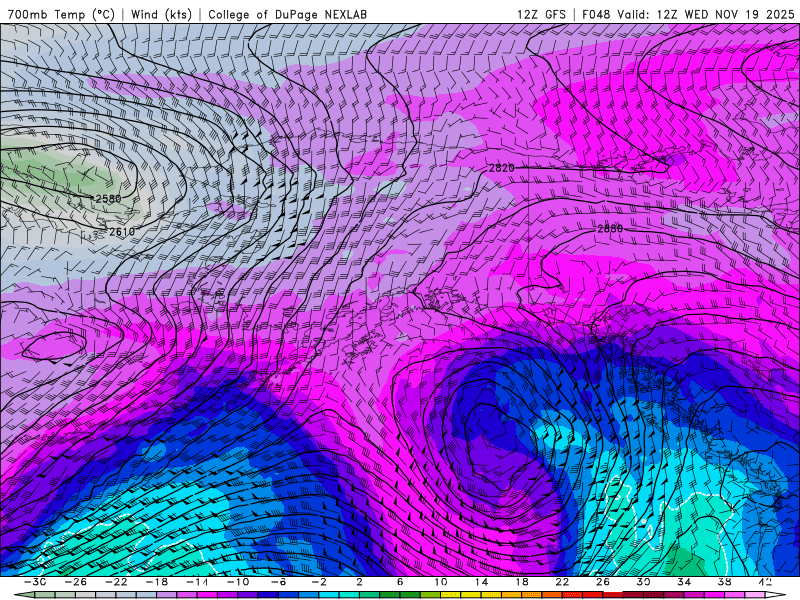Click the "F048 Valid: 12Z WED NOV 19 2025" text

(688, 14)
